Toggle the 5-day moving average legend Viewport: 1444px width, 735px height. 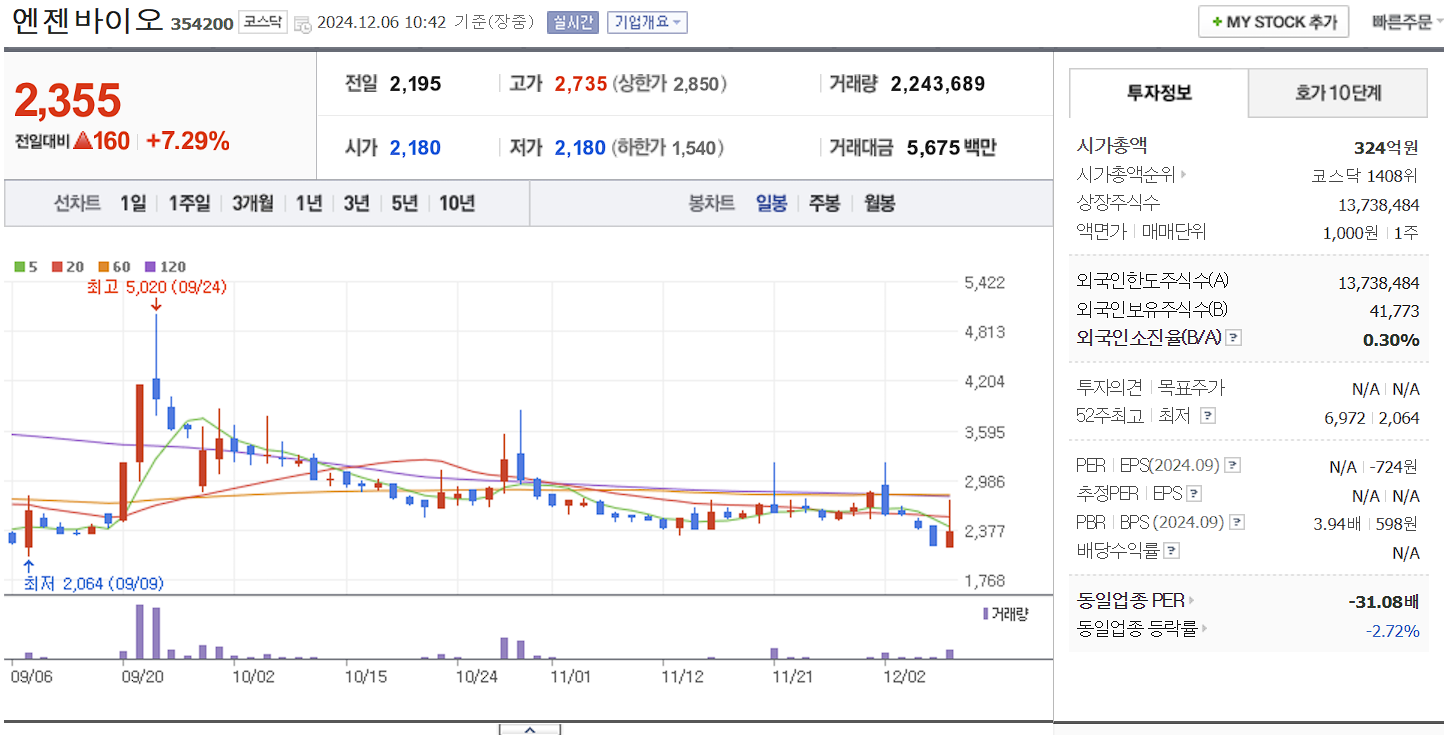(18, 267)
